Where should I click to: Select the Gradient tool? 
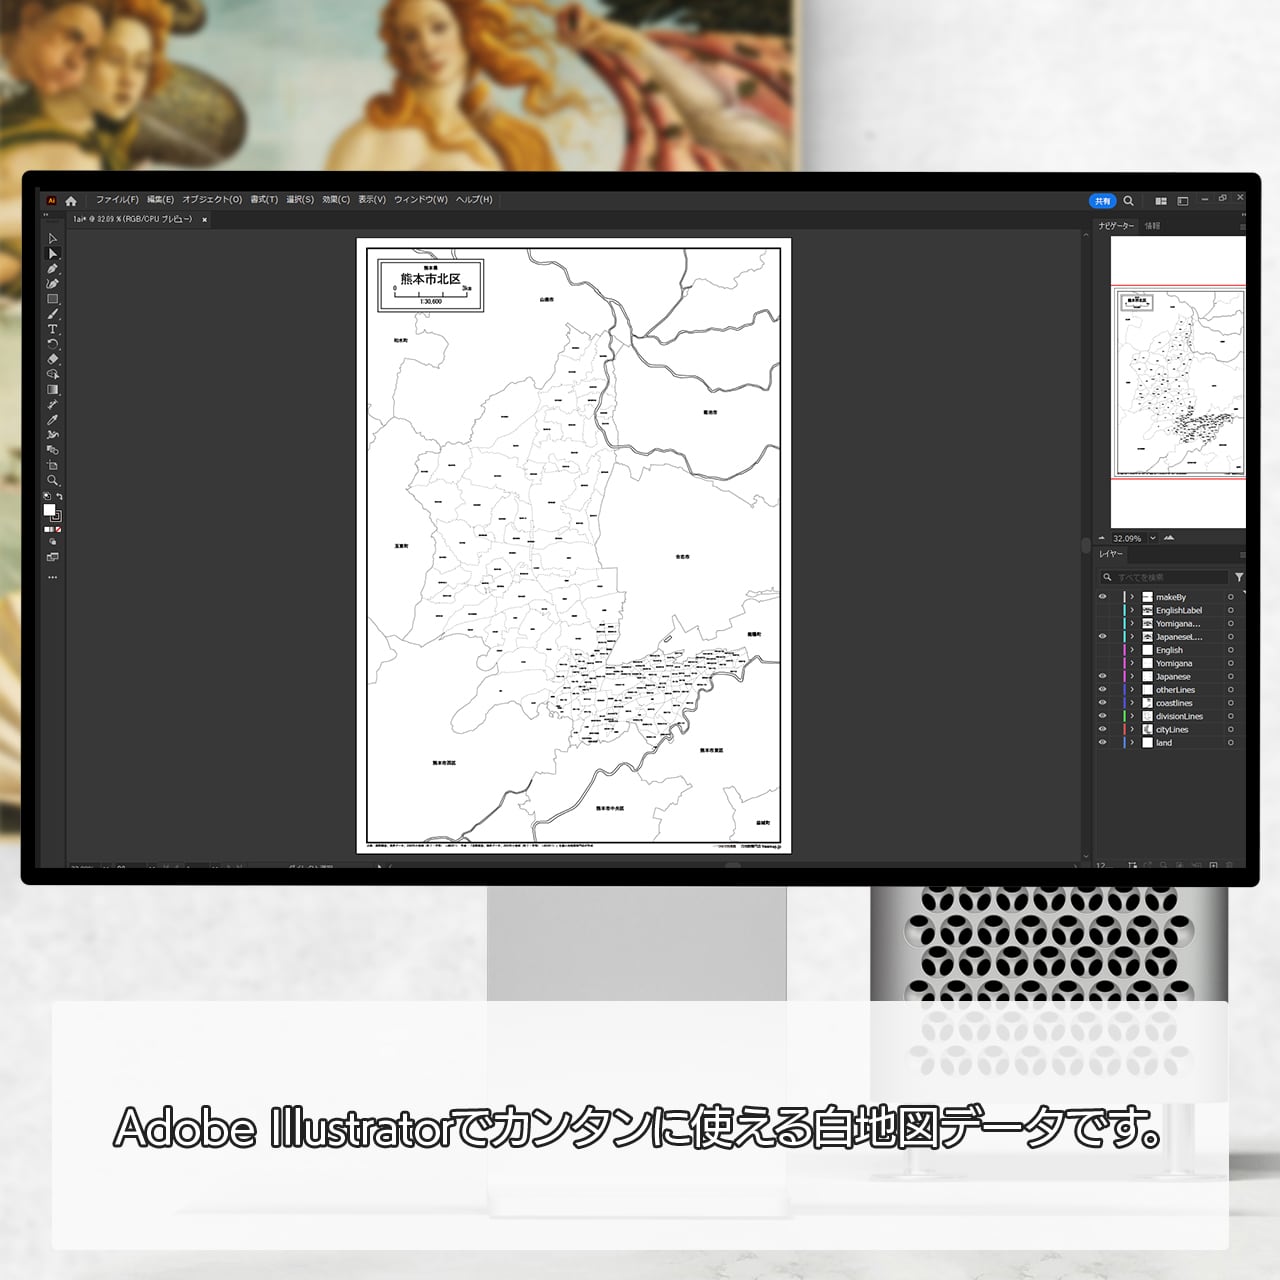tap(53, 390)
